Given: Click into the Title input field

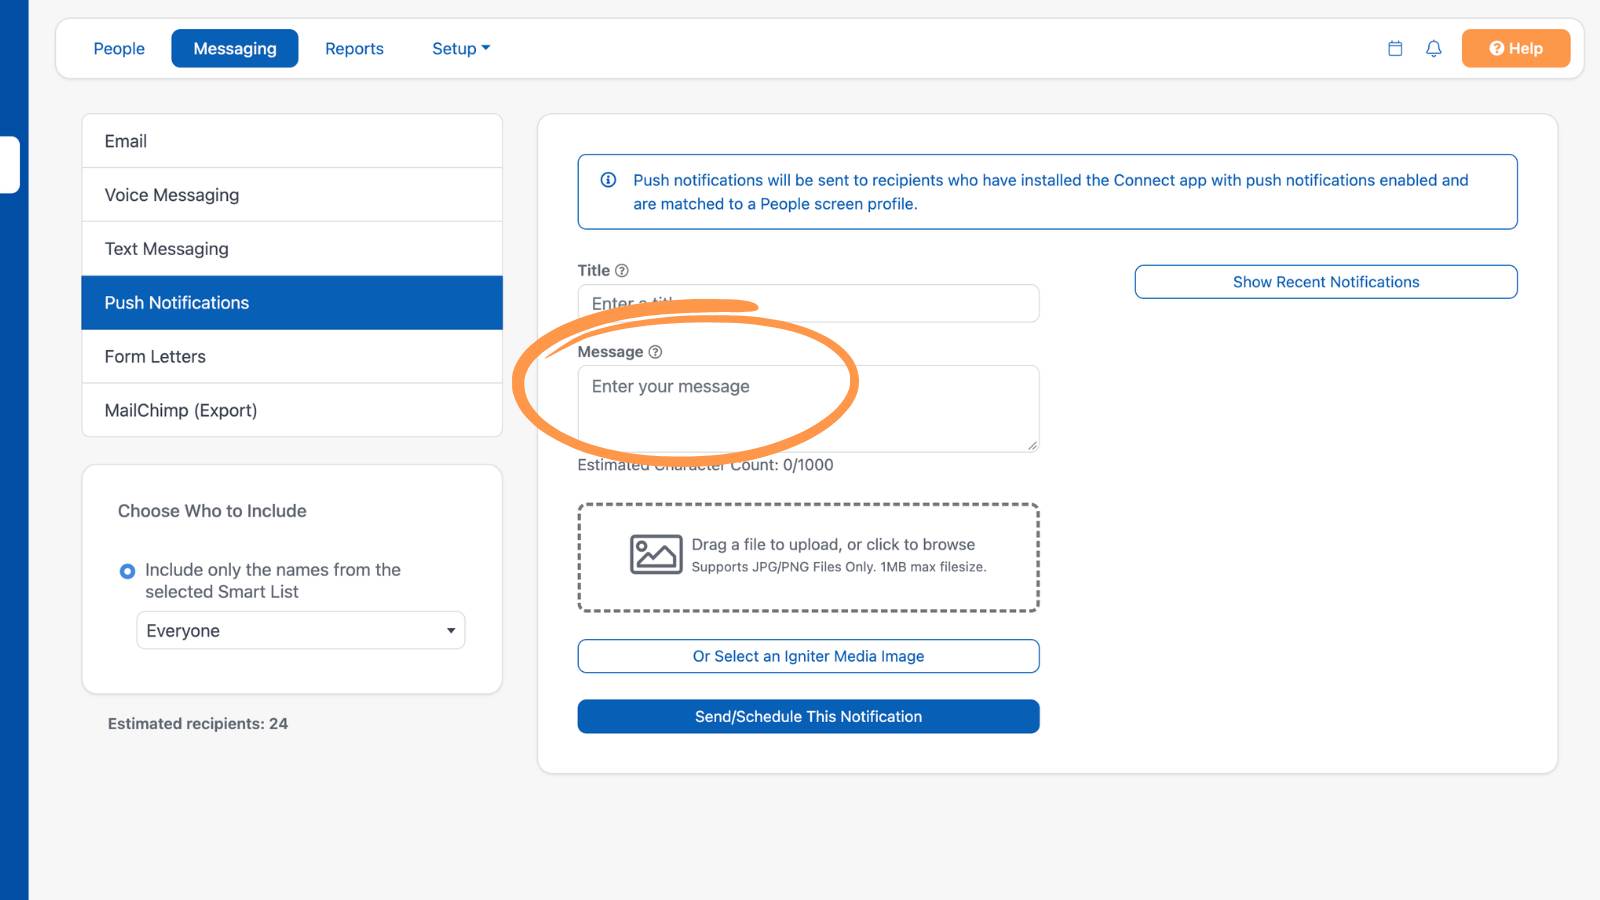Looking at the screenshot, I should [808, 303].
